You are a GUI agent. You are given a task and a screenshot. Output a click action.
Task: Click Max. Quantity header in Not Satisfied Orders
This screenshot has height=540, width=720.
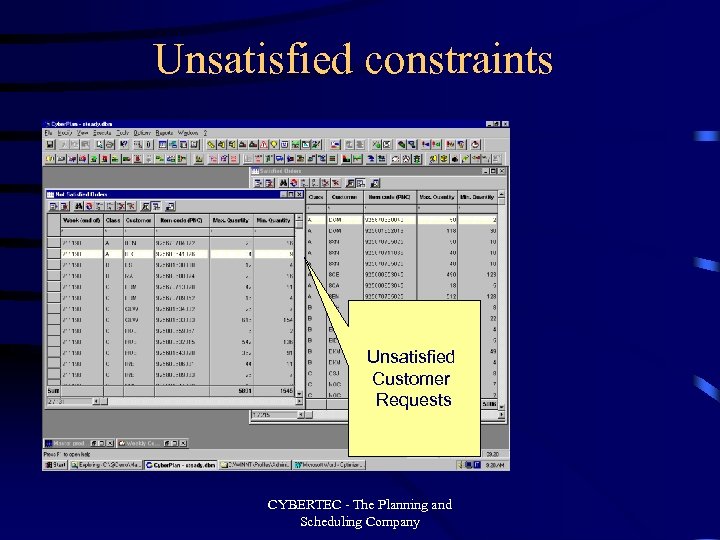point(231,220)
